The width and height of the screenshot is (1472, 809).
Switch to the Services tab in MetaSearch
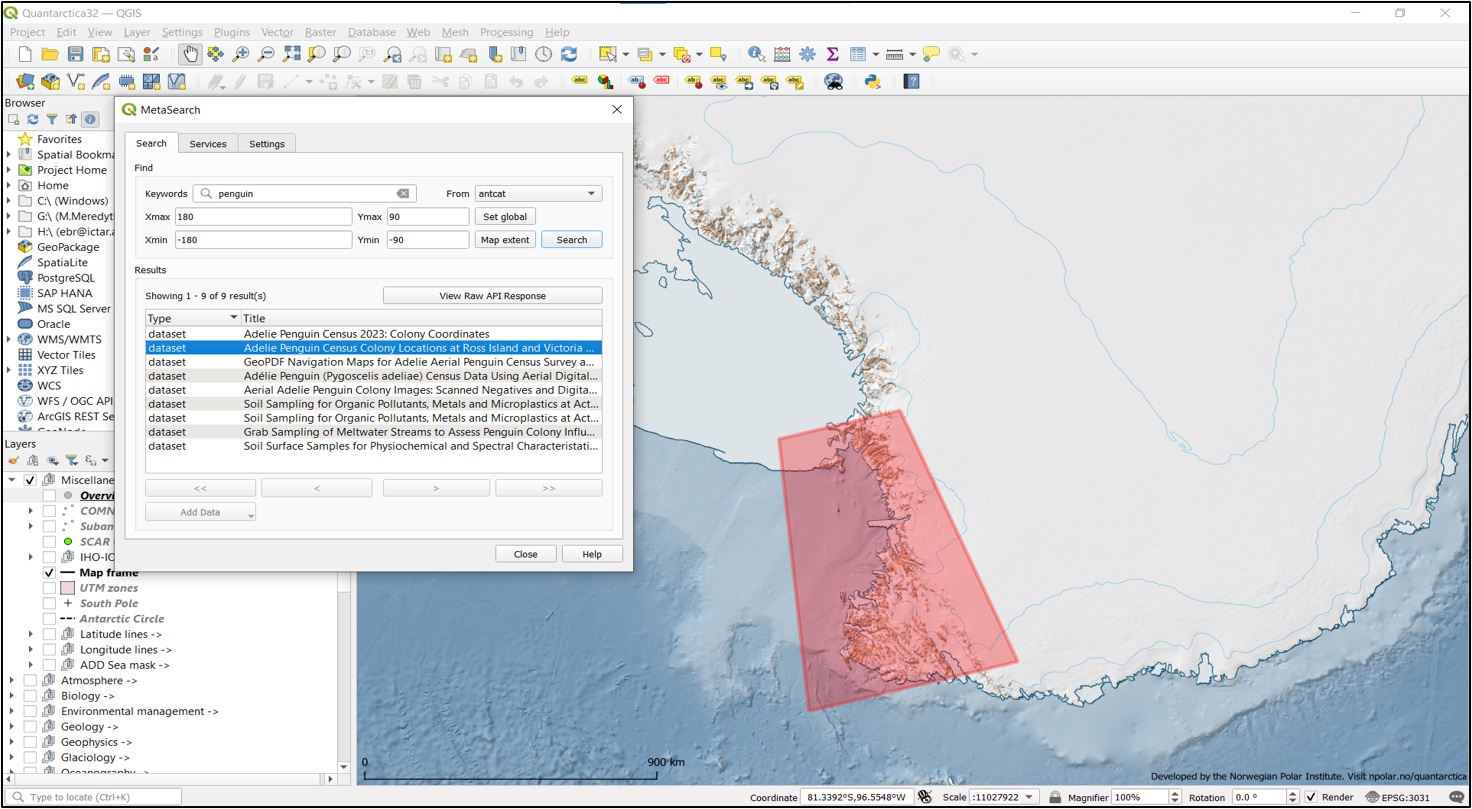[208, 143]
